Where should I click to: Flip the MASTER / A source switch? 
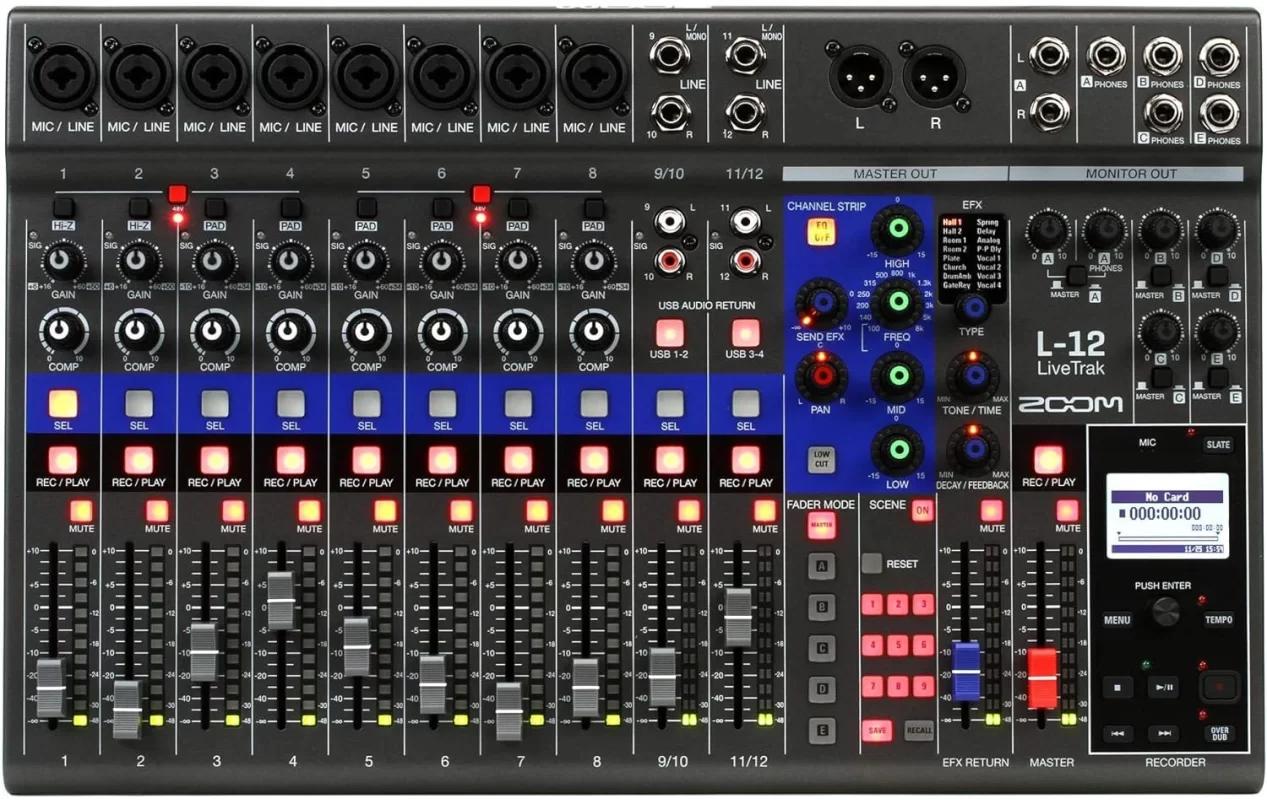point(1076,276)
